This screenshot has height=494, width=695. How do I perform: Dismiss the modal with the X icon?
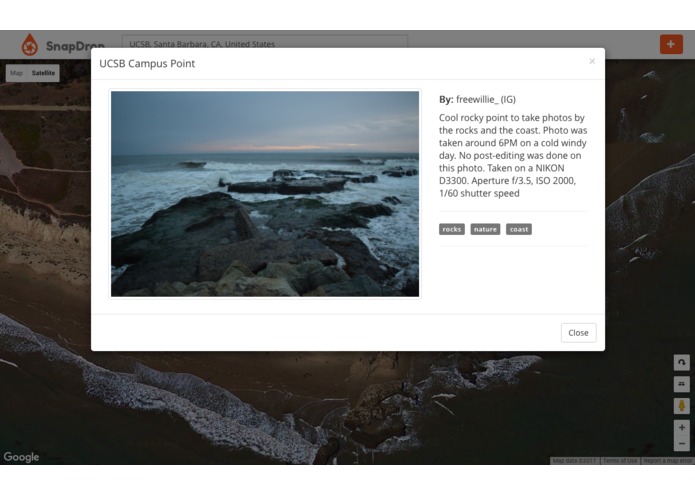coord(592,62)
